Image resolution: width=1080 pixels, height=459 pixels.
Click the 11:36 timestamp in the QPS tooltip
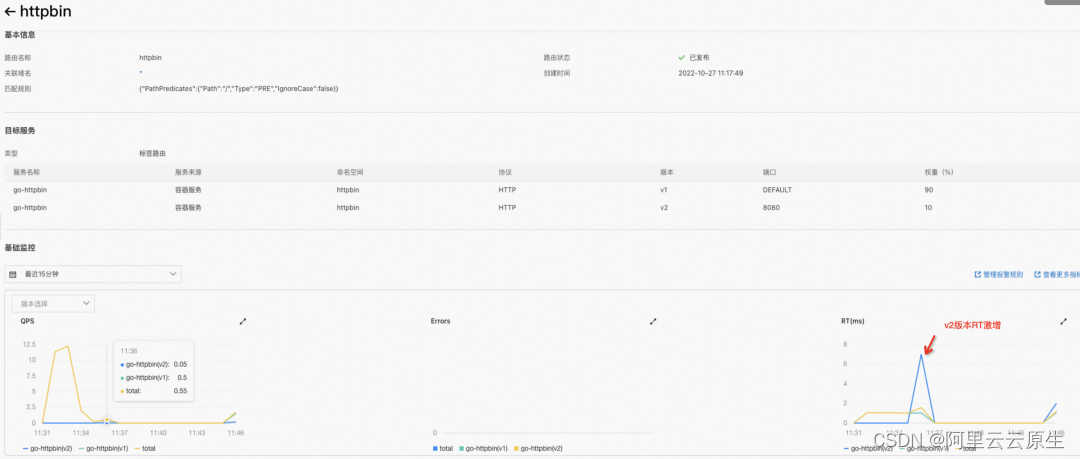(x=128, y=350)
